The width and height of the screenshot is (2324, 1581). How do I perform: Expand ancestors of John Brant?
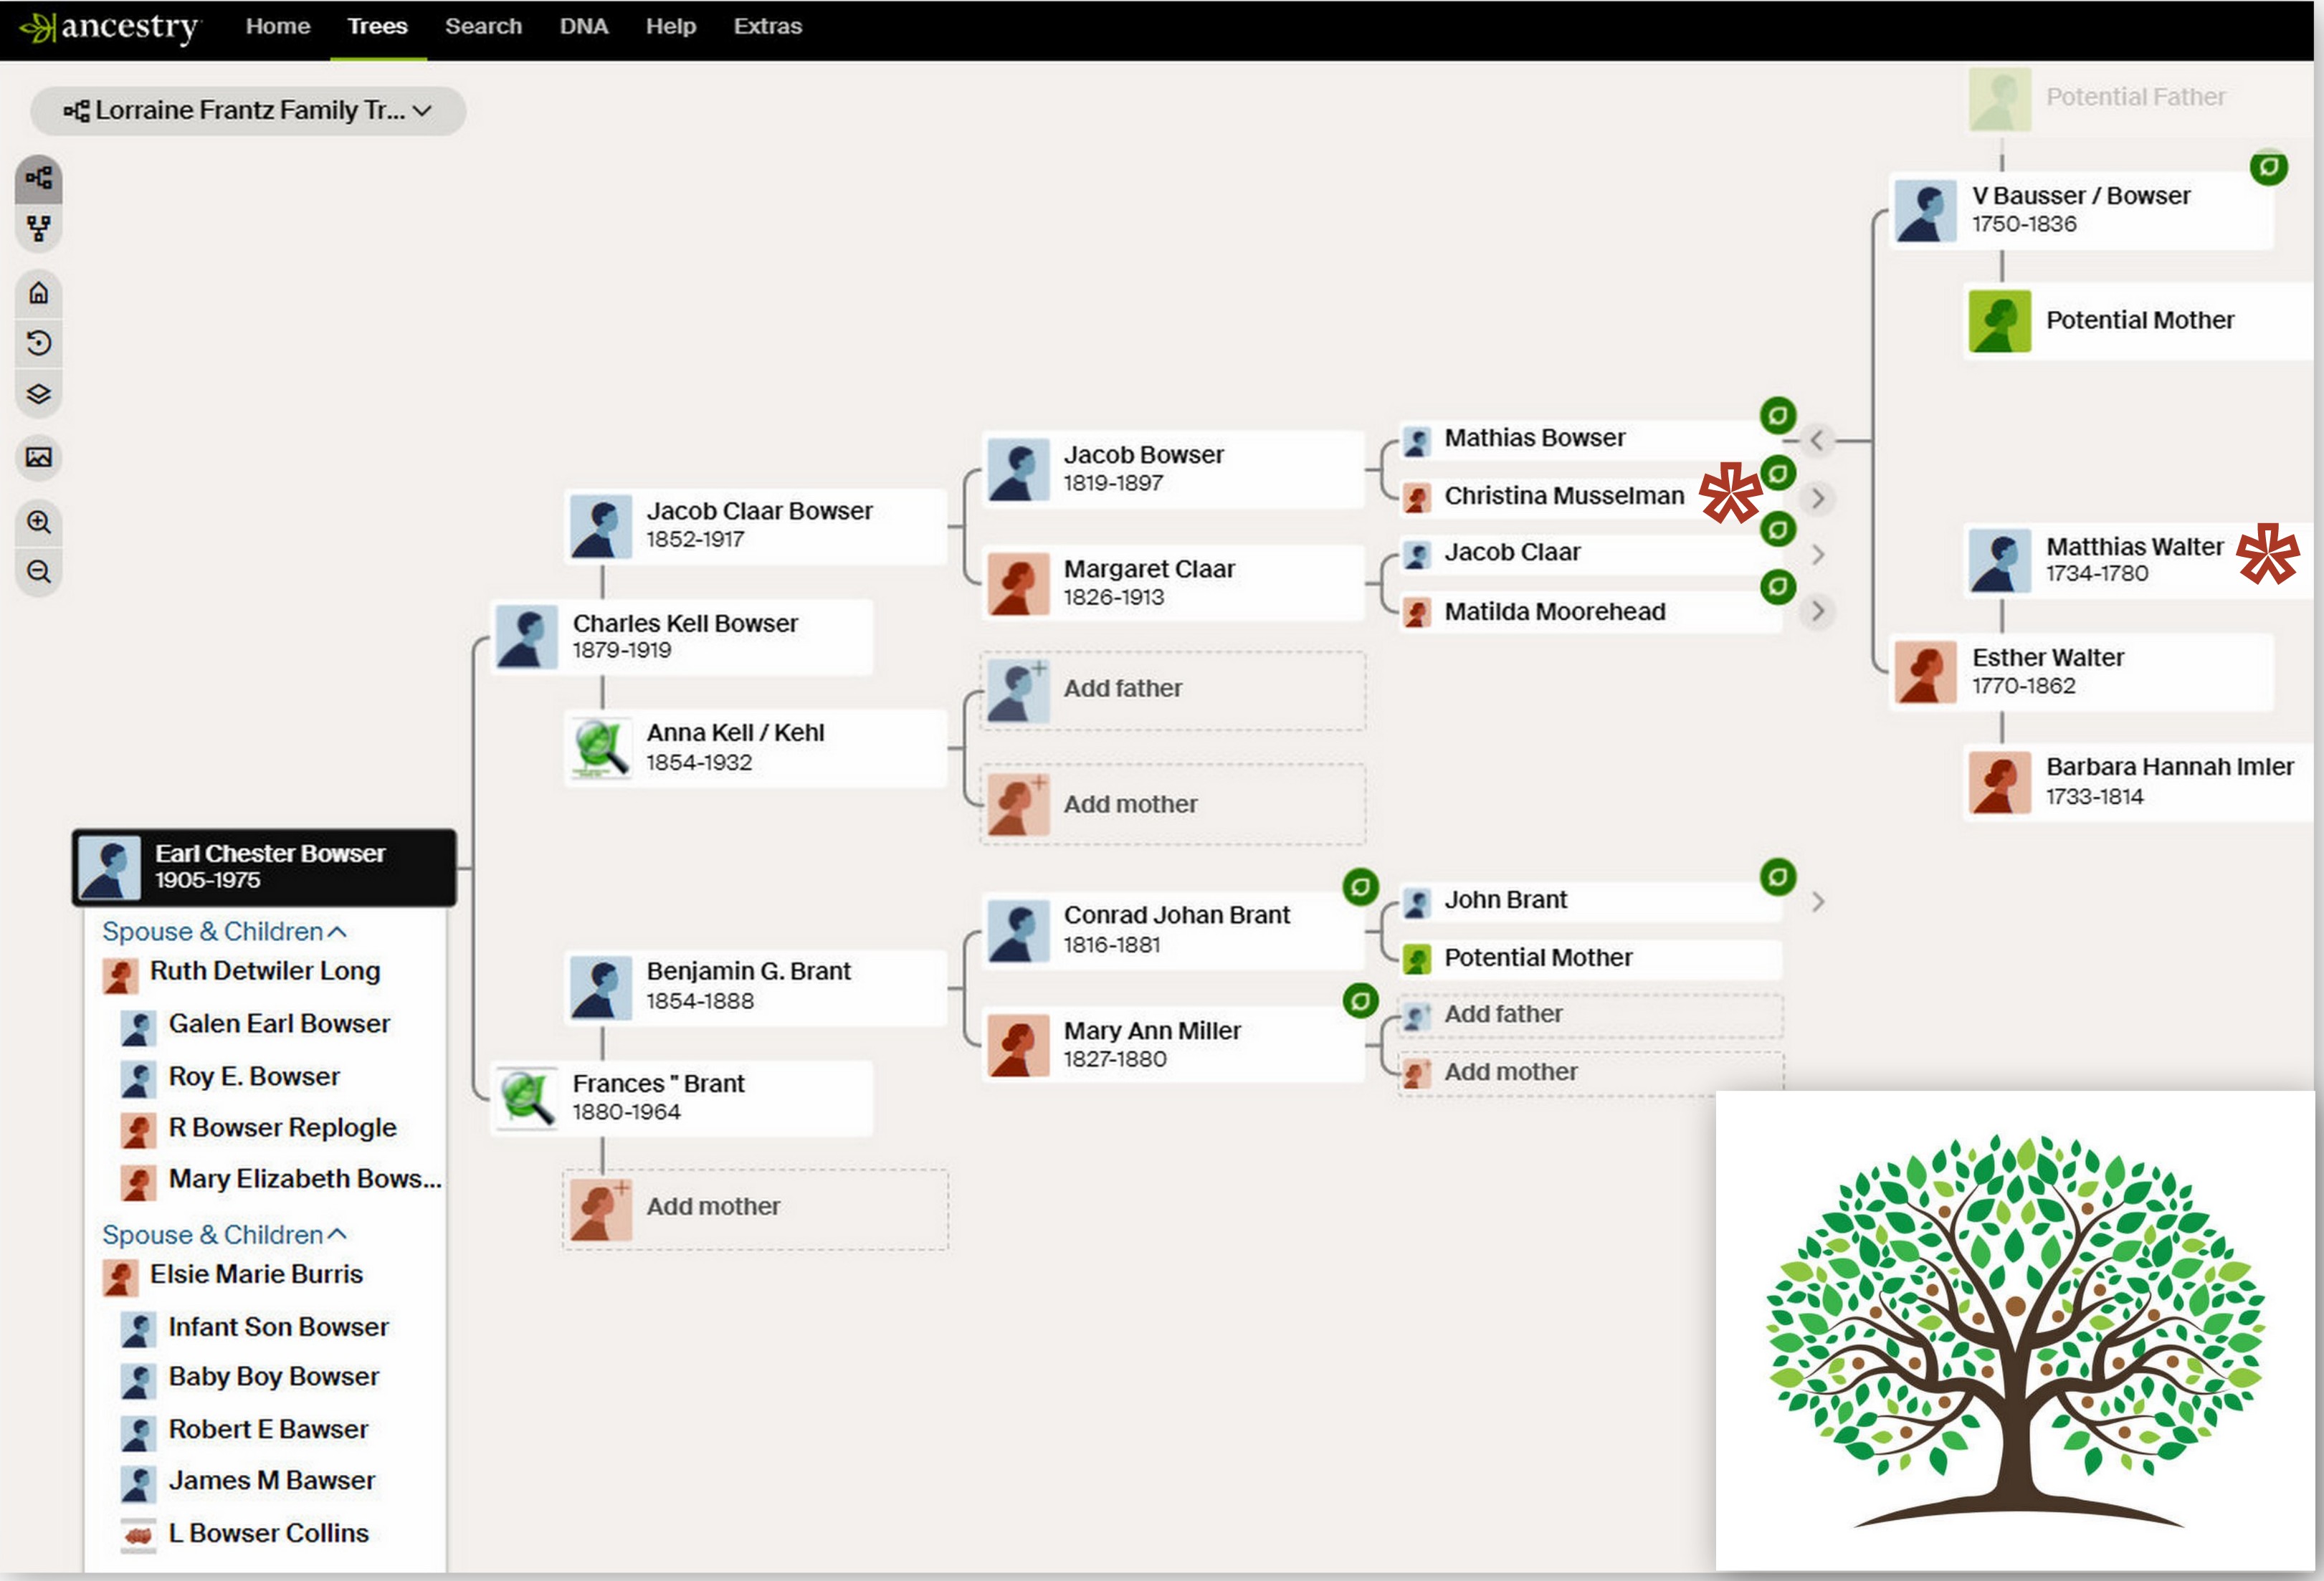tap(1818, 901)
